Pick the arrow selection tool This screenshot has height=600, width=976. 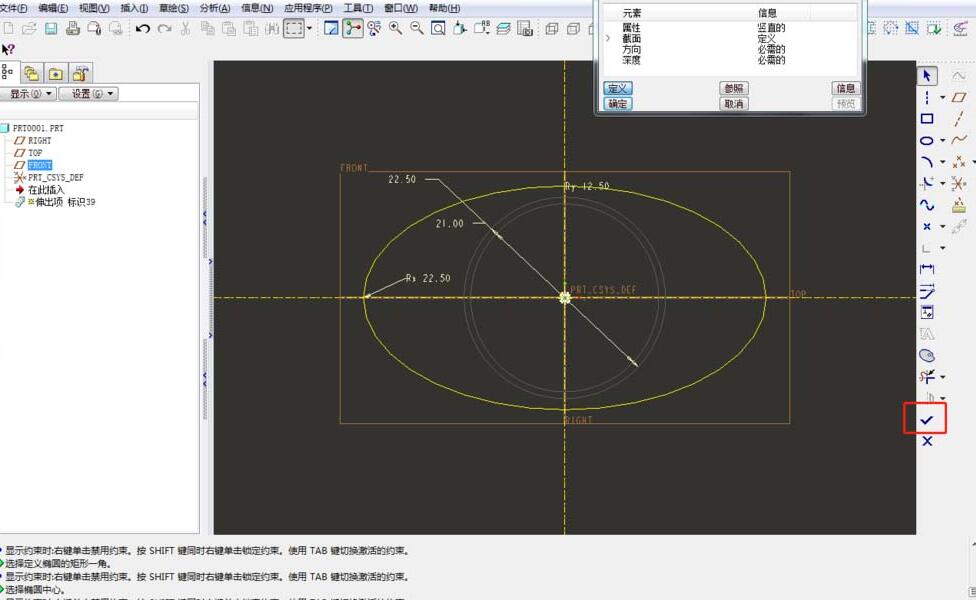tap(927, 76)
